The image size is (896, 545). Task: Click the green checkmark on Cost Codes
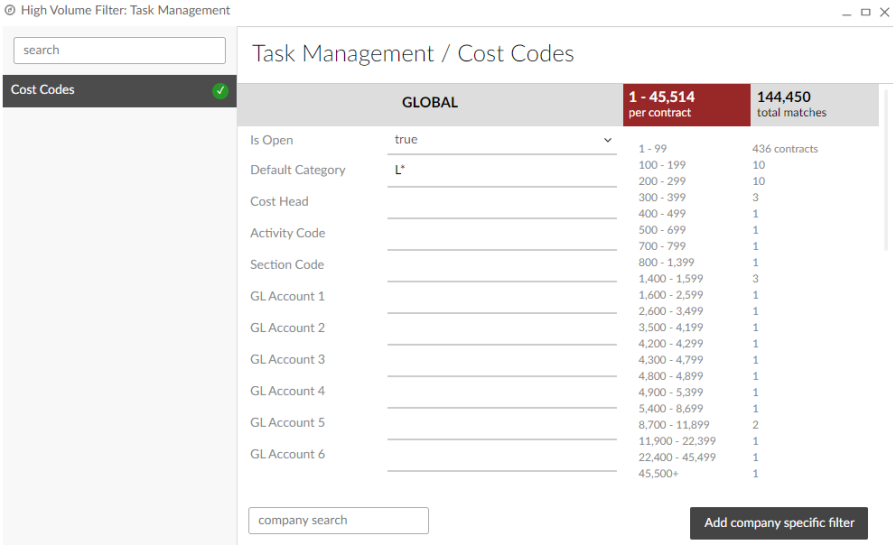(220, 91)
